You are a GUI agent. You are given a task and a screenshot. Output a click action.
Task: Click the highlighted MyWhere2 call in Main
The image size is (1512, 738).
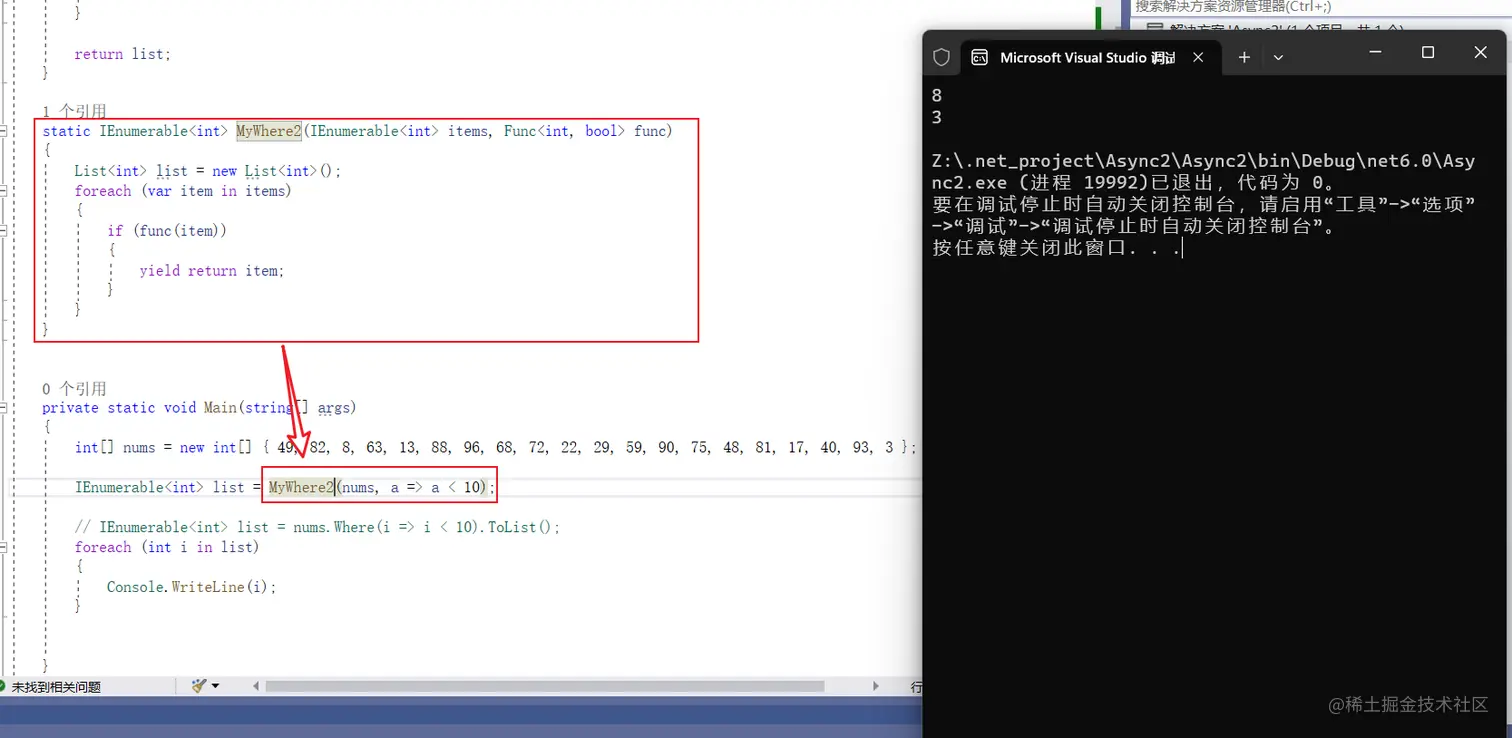pos(302,487)
